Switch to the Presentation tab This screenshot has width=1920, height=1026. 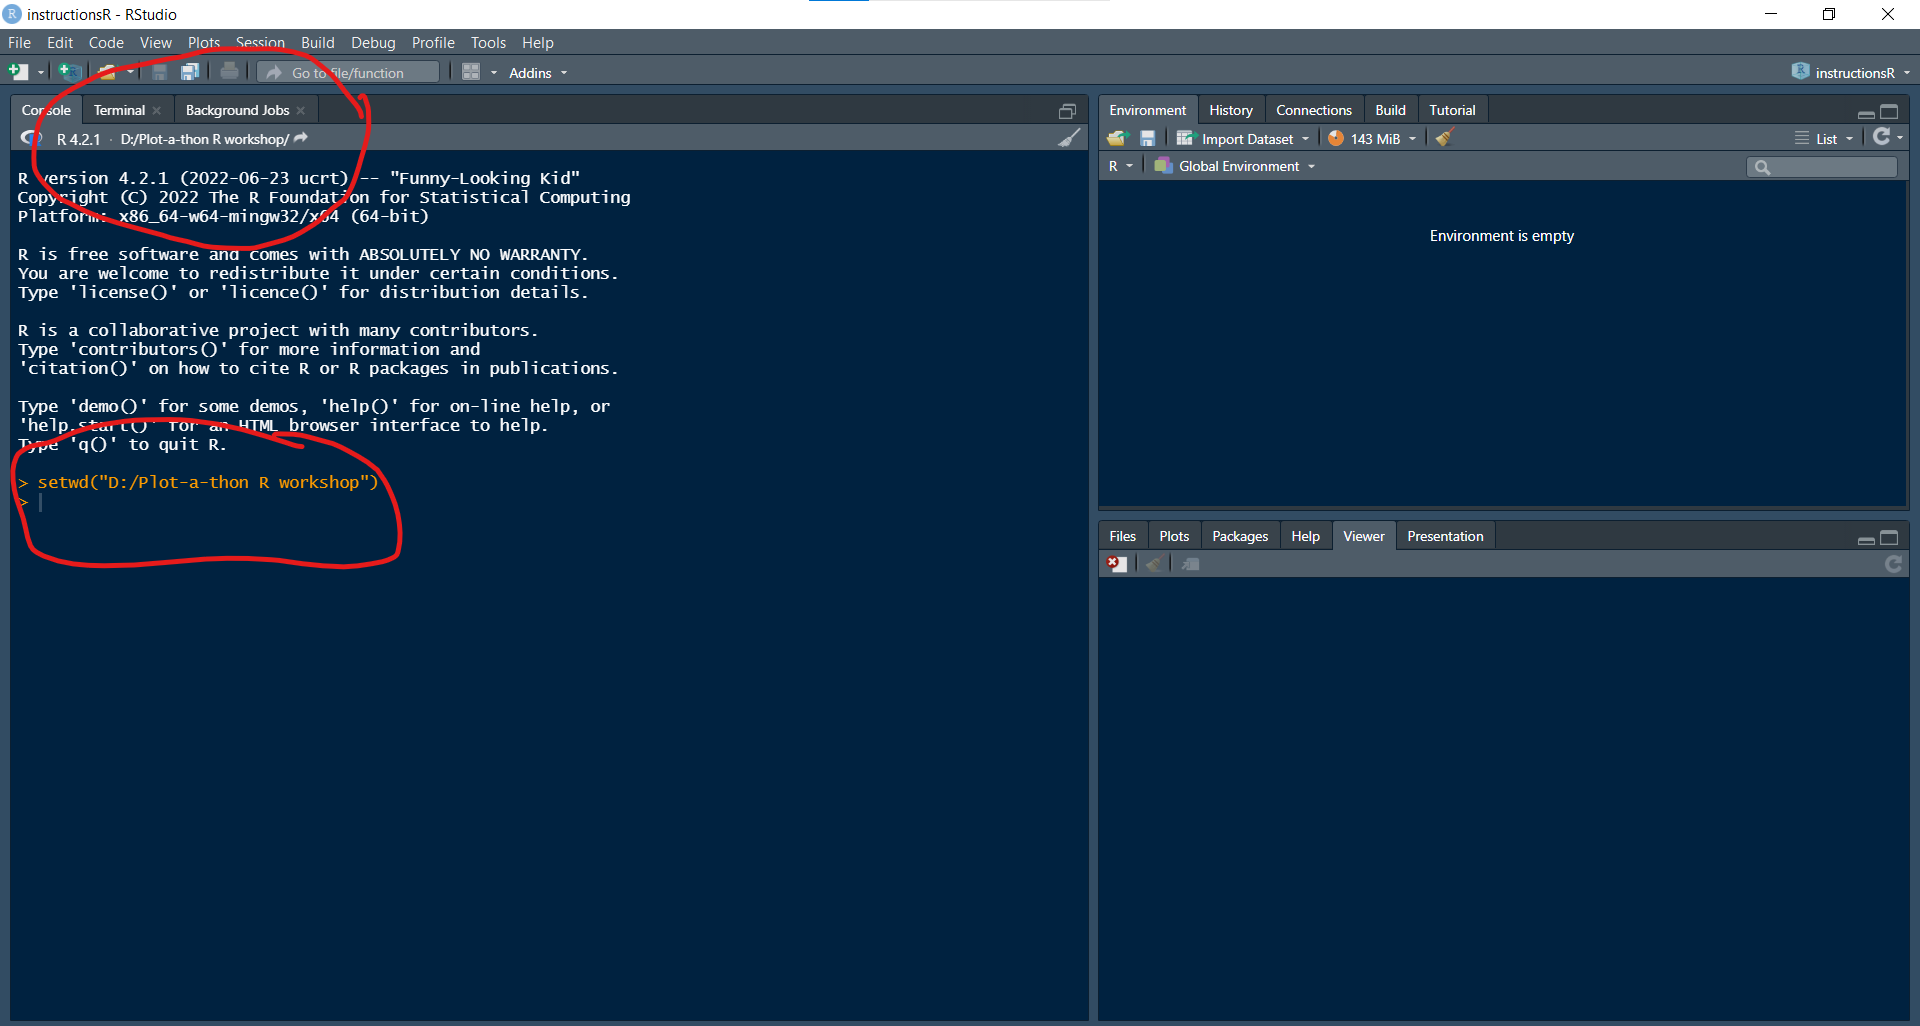pos(1445,536)
